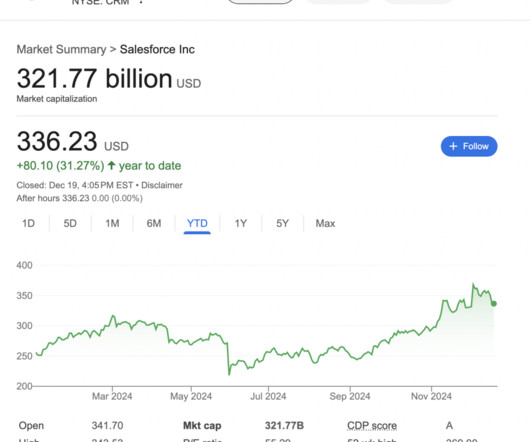Click the CDP score value A
The height and width of the screenshot is (442, 530).
click(x=449, y=425)
